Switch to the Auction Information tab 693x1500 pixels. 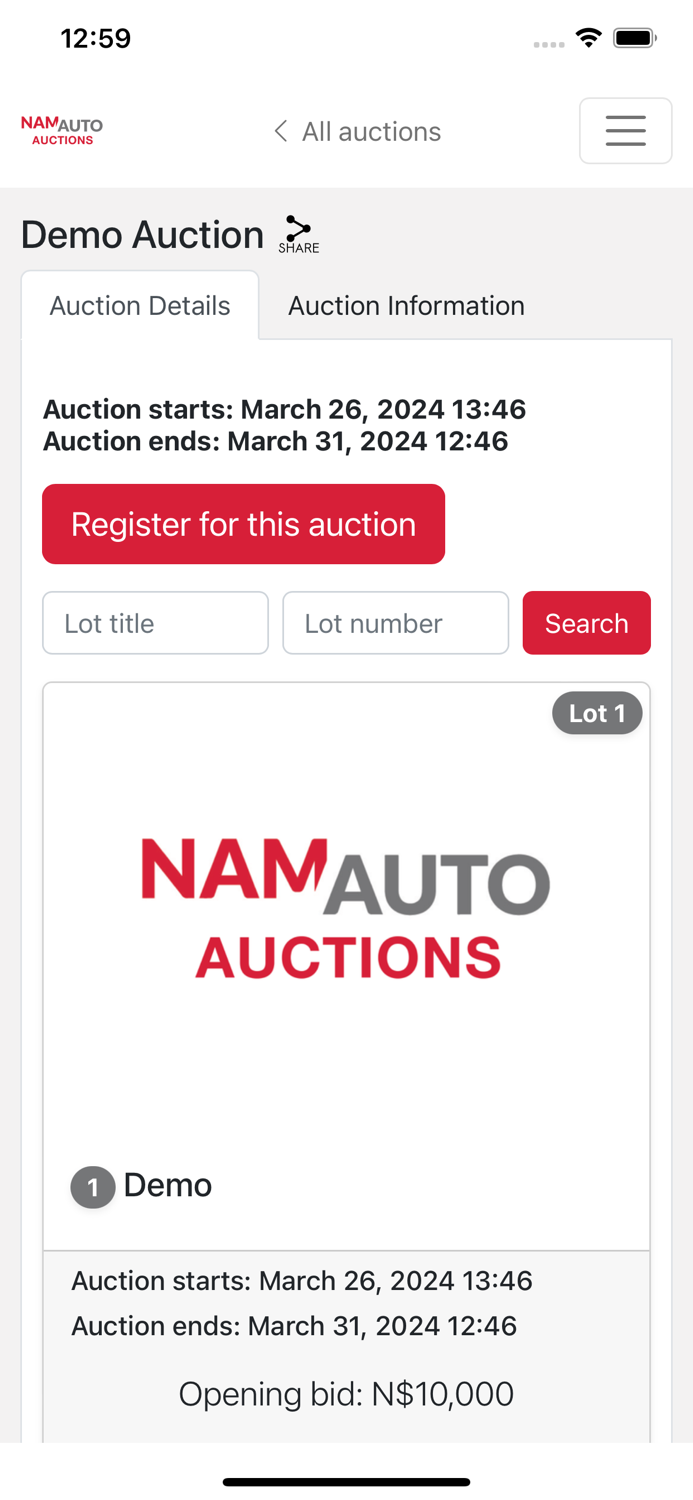click(x=406, y=305)
